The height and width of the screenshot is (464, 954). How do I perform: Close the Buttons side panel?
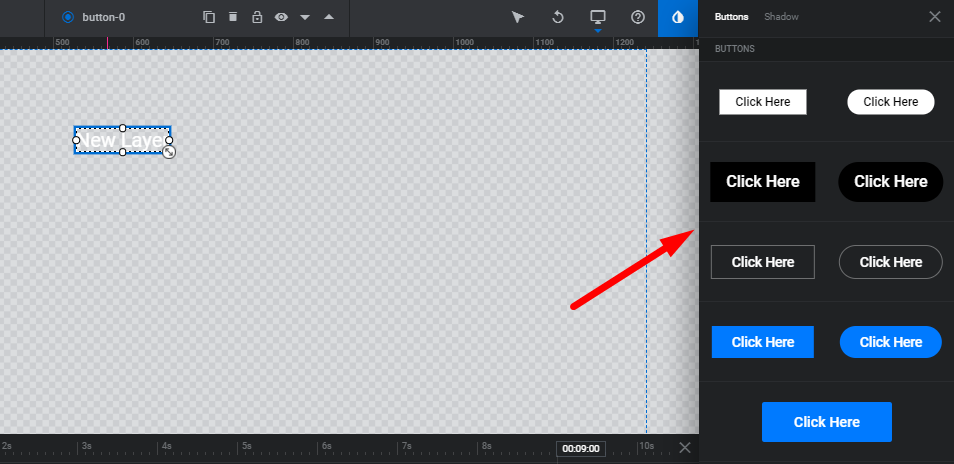(x=934, y=17)
